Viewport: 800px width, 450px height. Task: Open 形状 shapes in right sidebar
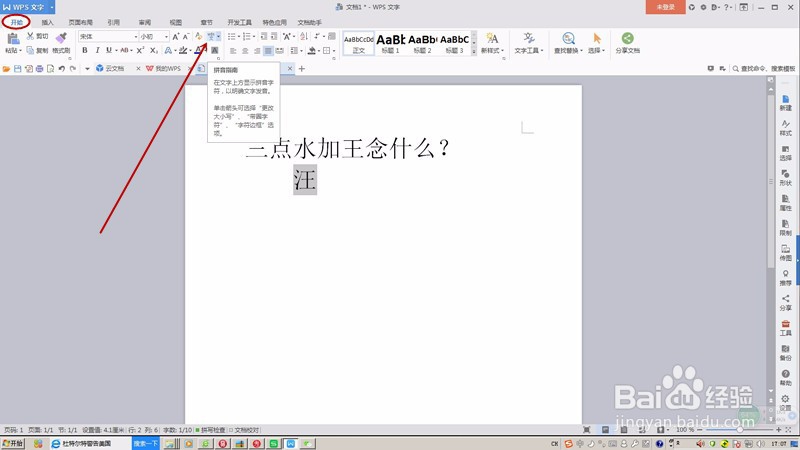tap(786, 178)
